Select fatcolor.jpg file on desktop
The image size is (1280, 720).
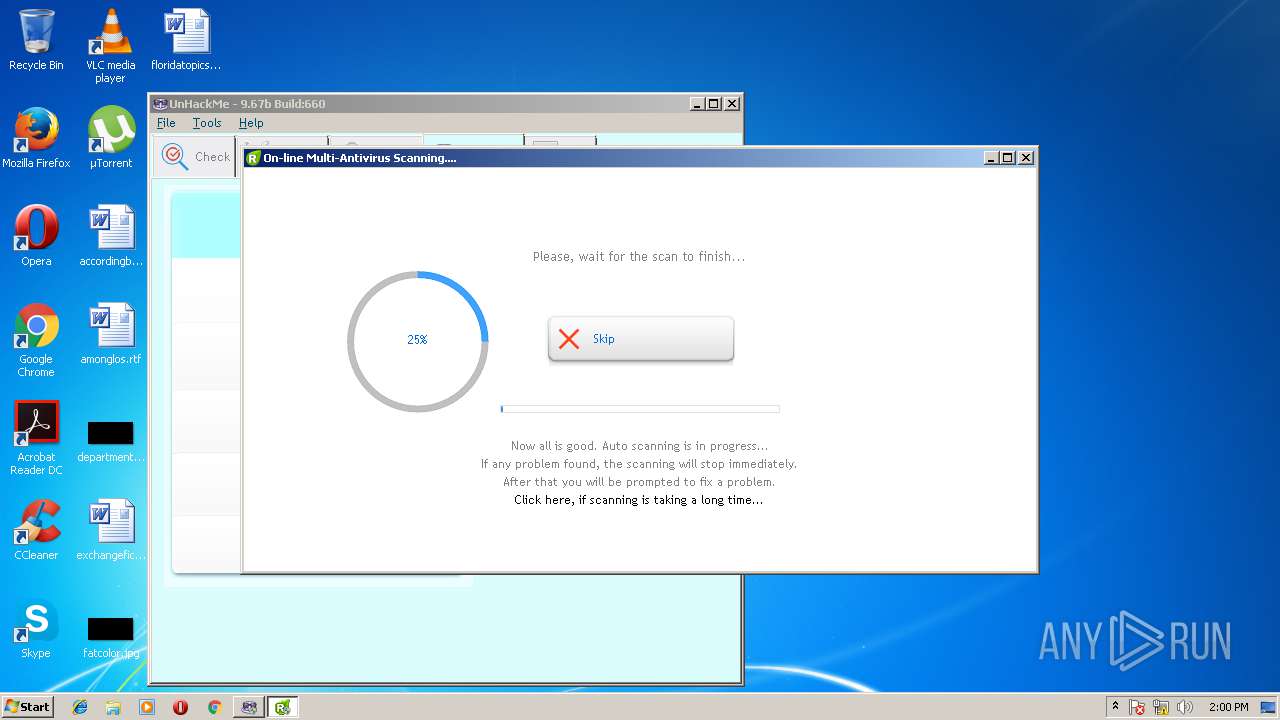[x=110, y=638]
